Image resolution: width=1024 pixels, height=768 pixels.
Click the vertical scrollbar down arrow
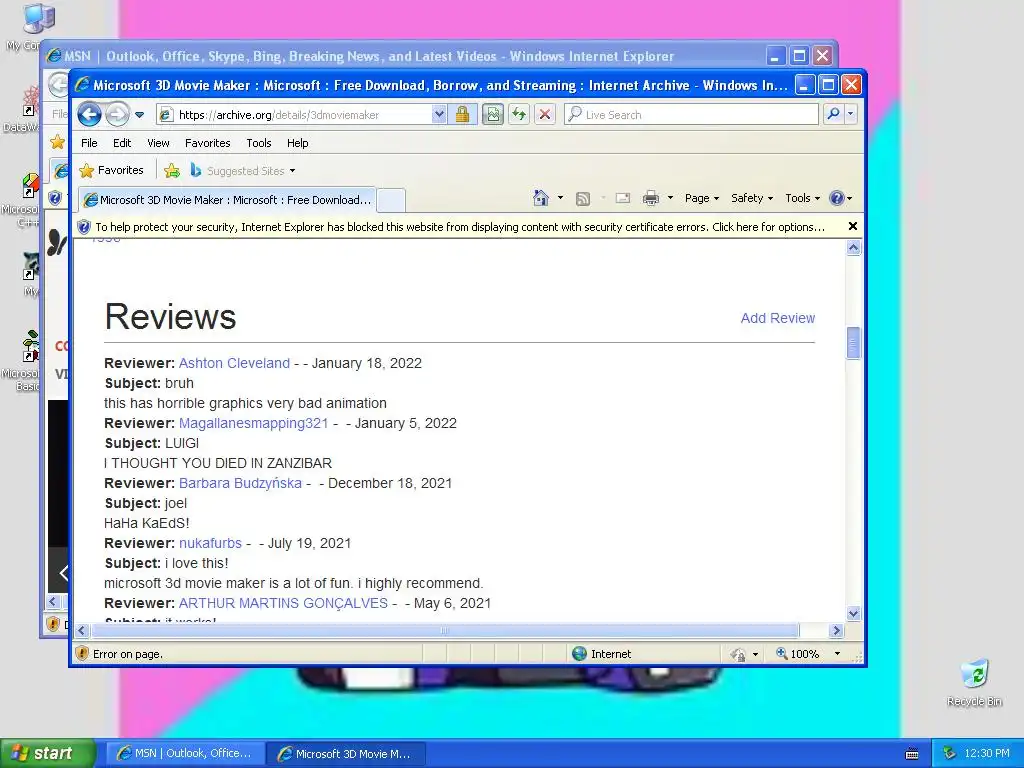pos(853,613)
